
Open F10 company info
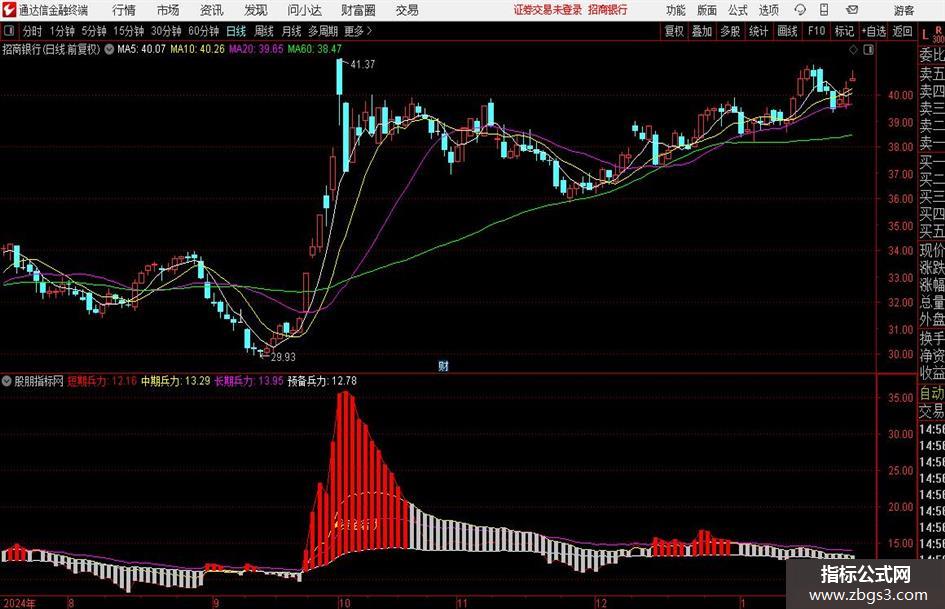pyautogui.click(x=817, y=31)
